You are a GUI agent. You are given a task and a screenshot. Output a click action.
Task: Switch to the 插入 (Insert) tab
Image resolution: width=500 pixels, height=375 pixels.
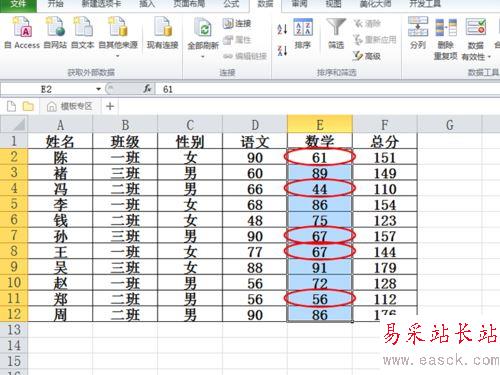[147, 4]
